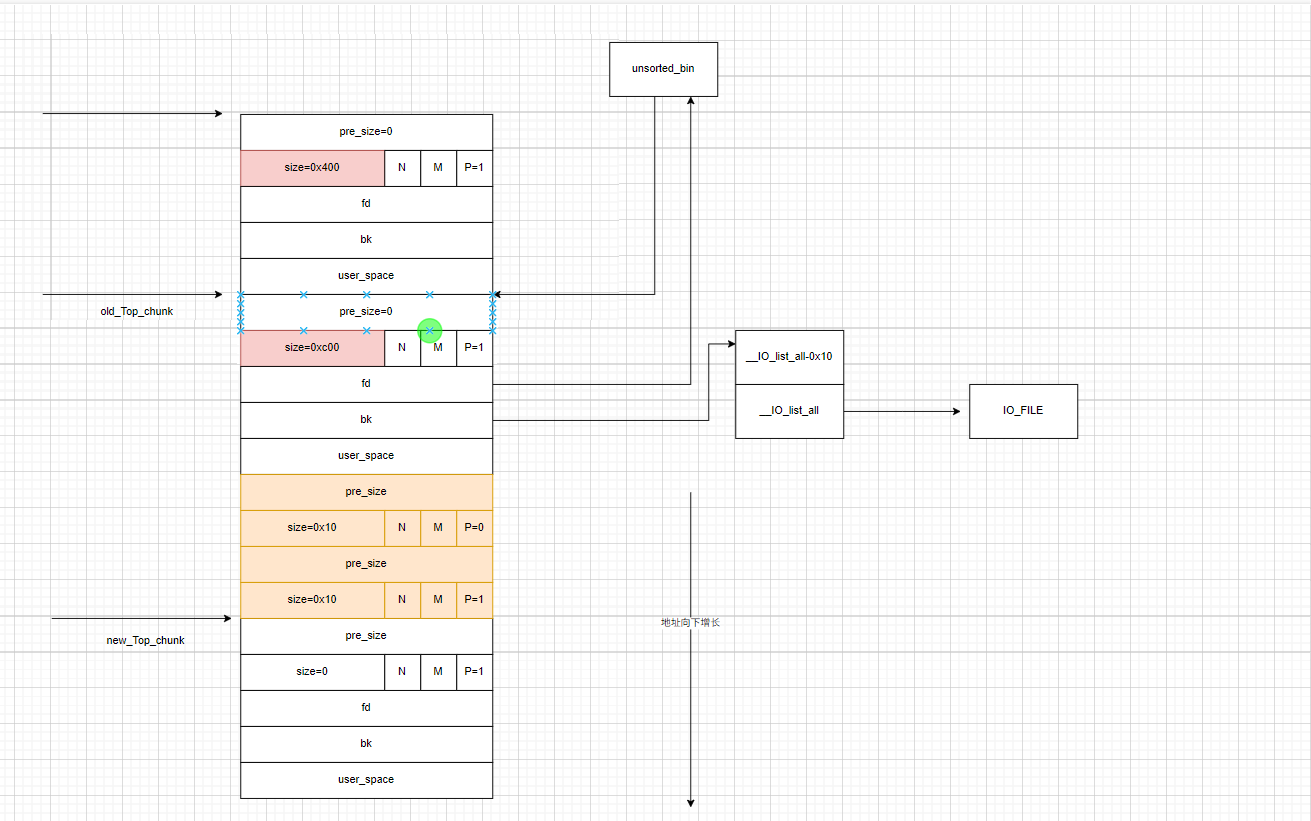The width and height of the screenshot is (1311, 821).
Task: Click the N cell in the orange P=1 row
Action: point(402,600)
